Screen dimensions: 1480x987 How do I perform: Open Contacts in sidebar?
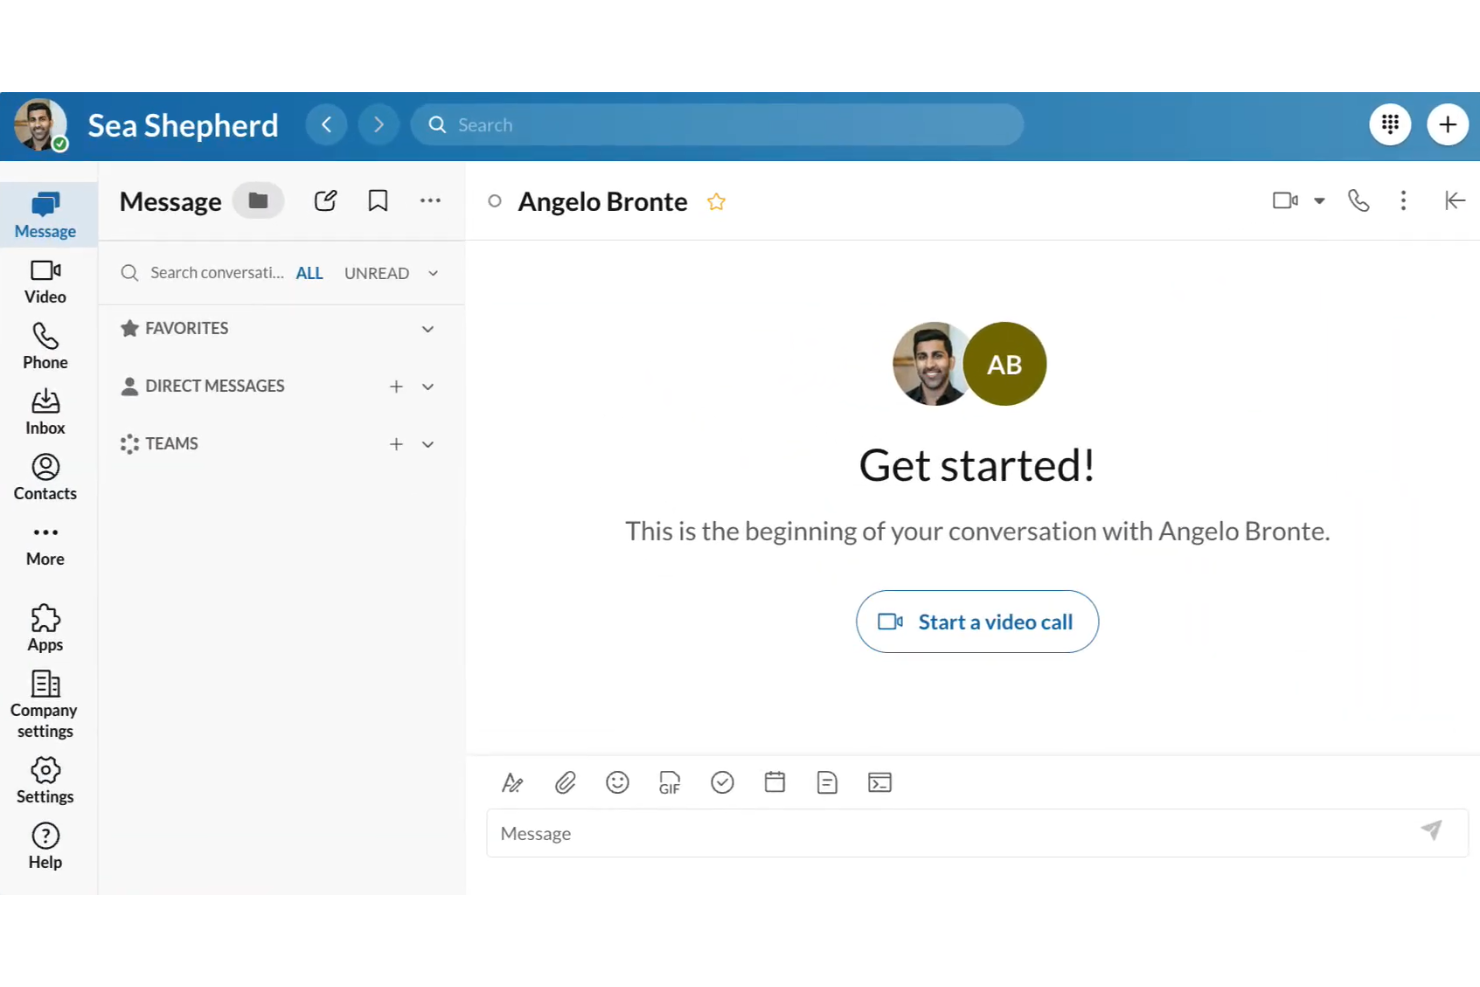tap(45, 478)
